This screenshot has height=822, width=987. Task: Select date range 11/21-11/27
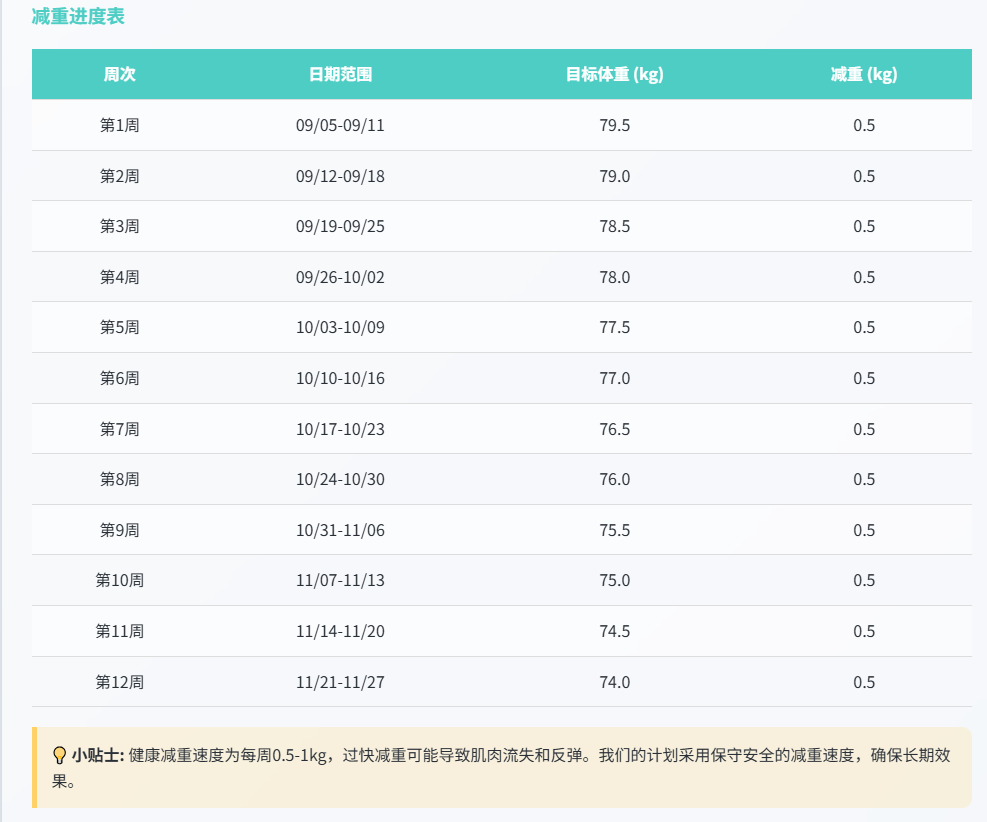(x=340, y=682)
